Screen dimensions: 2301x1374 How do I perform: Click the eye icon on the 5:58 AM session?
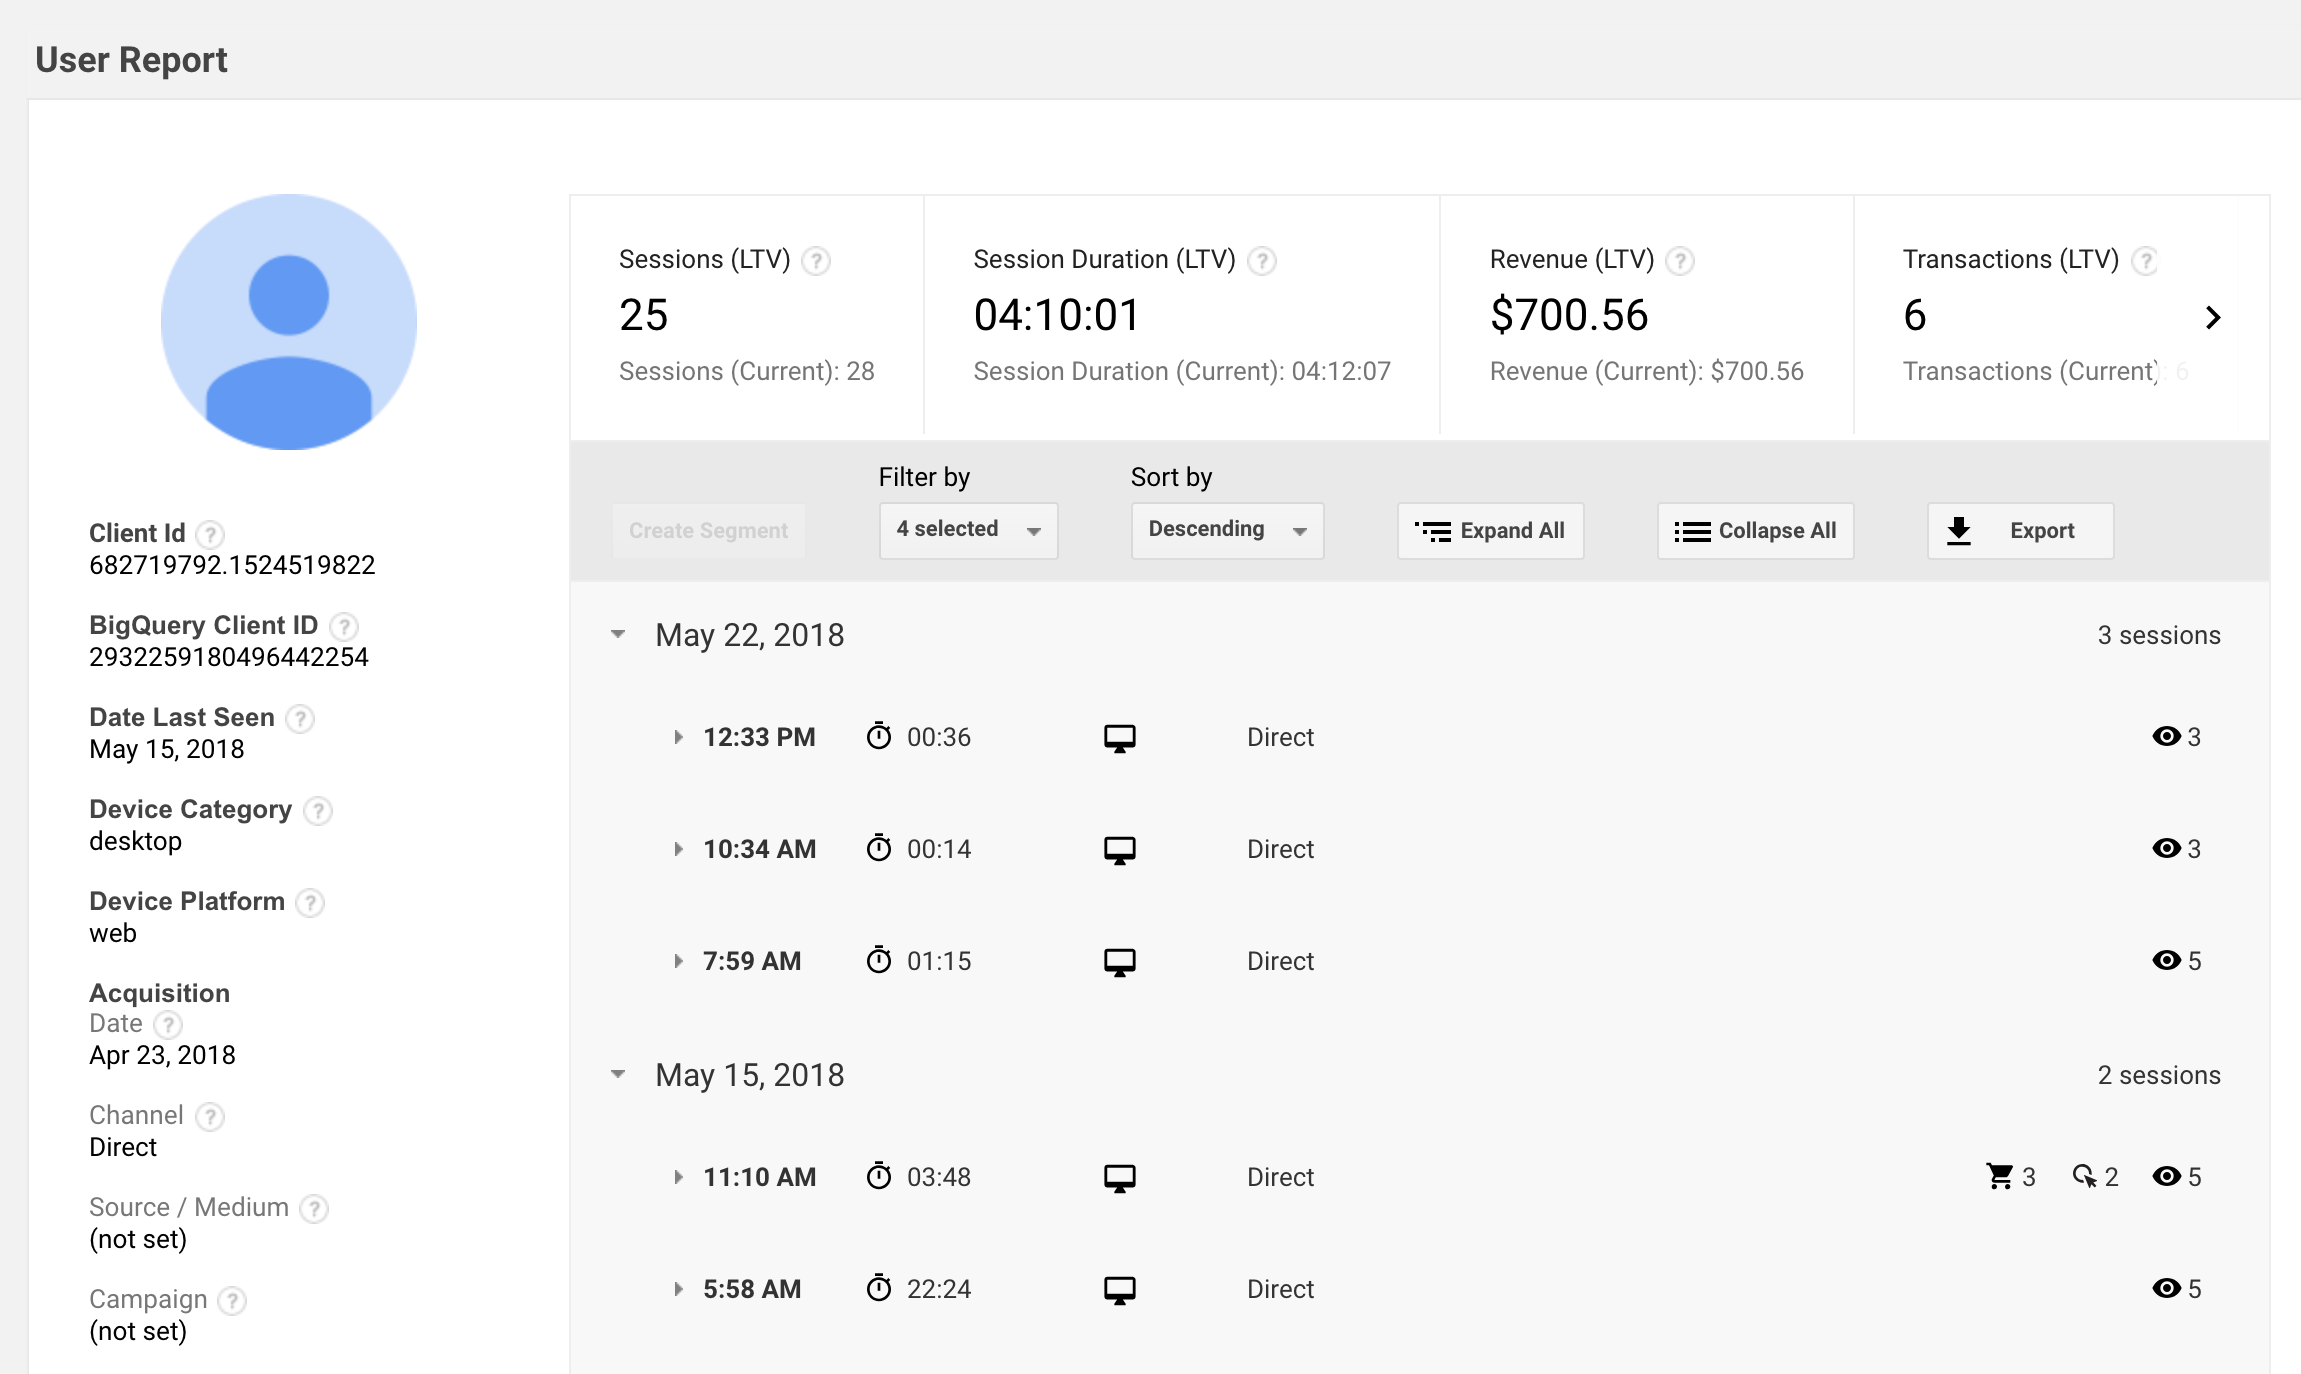click(2167, 1288)
